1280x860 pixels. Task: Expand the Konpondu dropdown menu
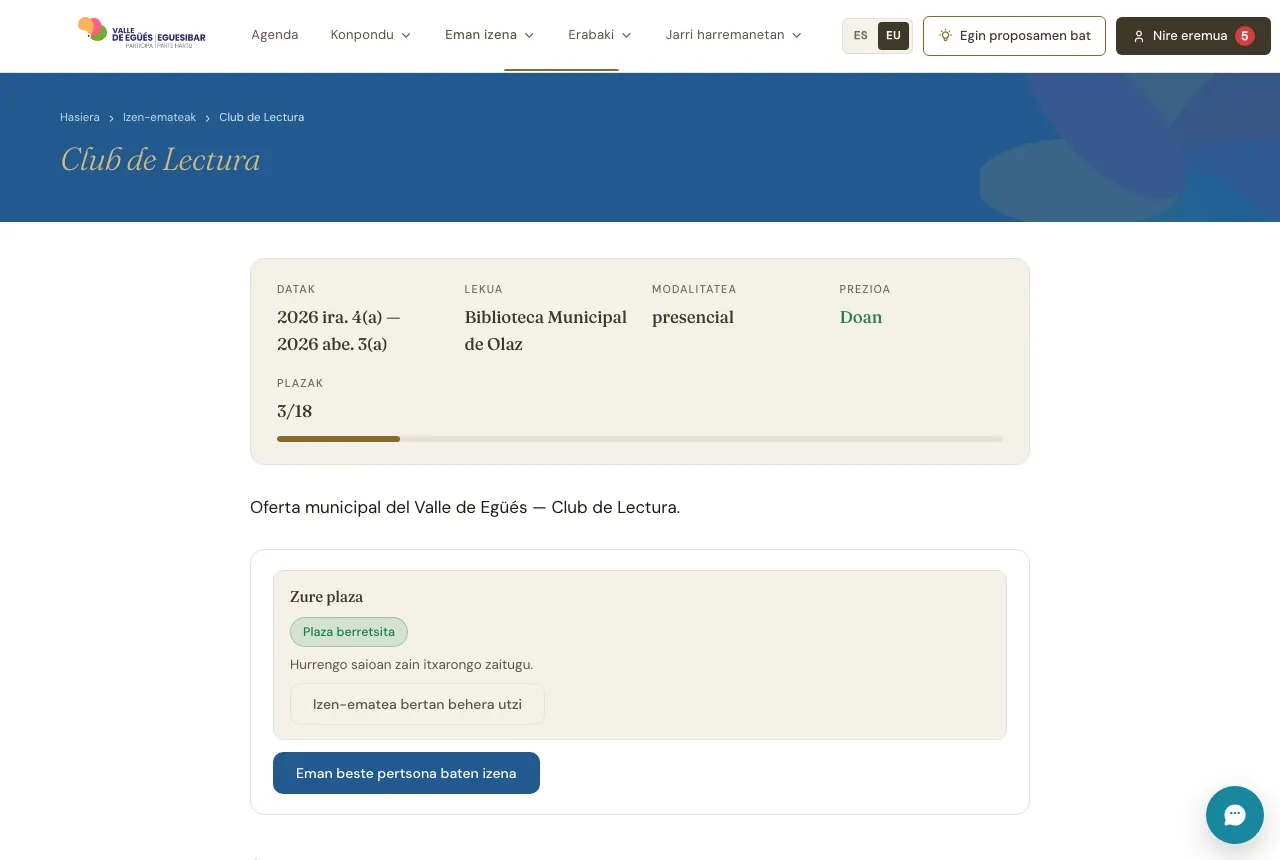(371, 35)
